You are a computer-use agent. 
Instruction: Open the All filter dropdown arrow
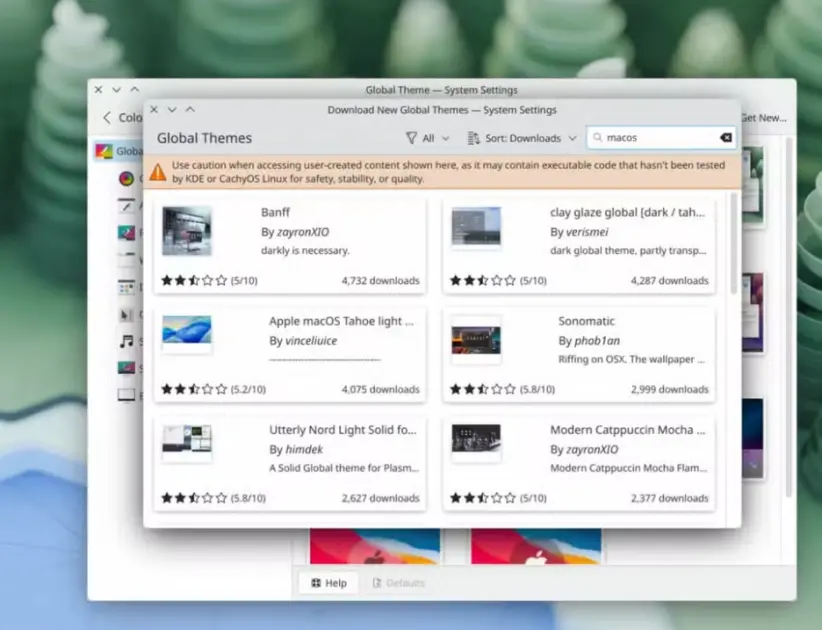pyautogui.click(x=446, y=138)
